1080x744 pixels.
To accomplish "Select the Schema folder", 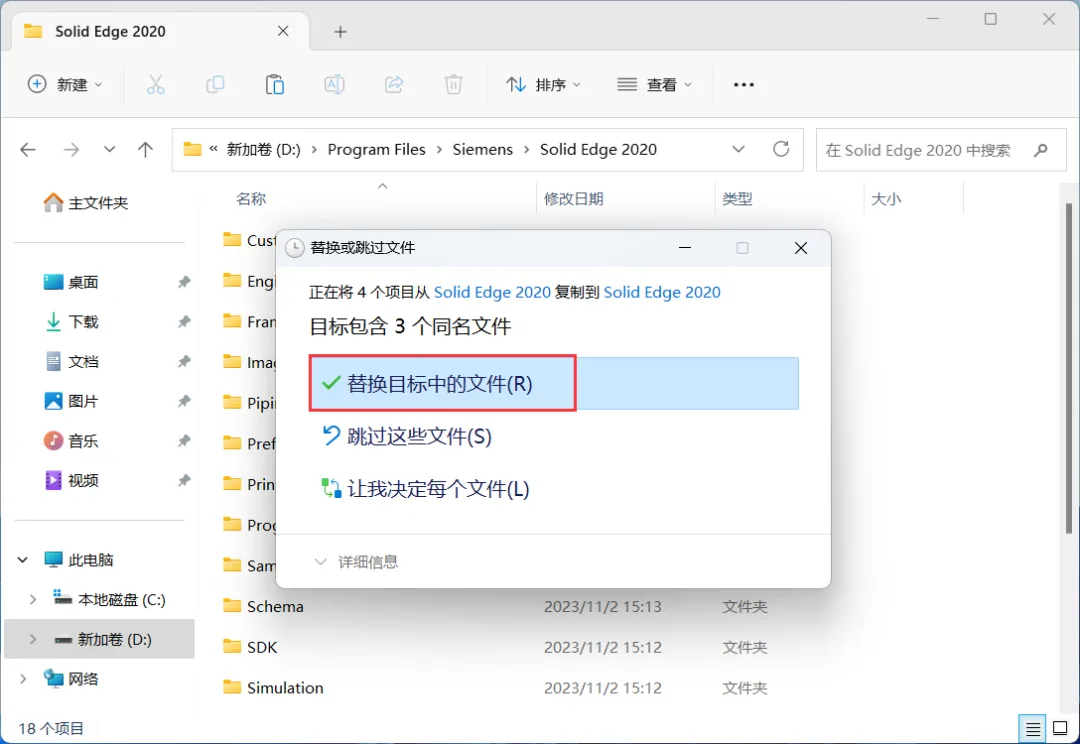I will (275, 606).
